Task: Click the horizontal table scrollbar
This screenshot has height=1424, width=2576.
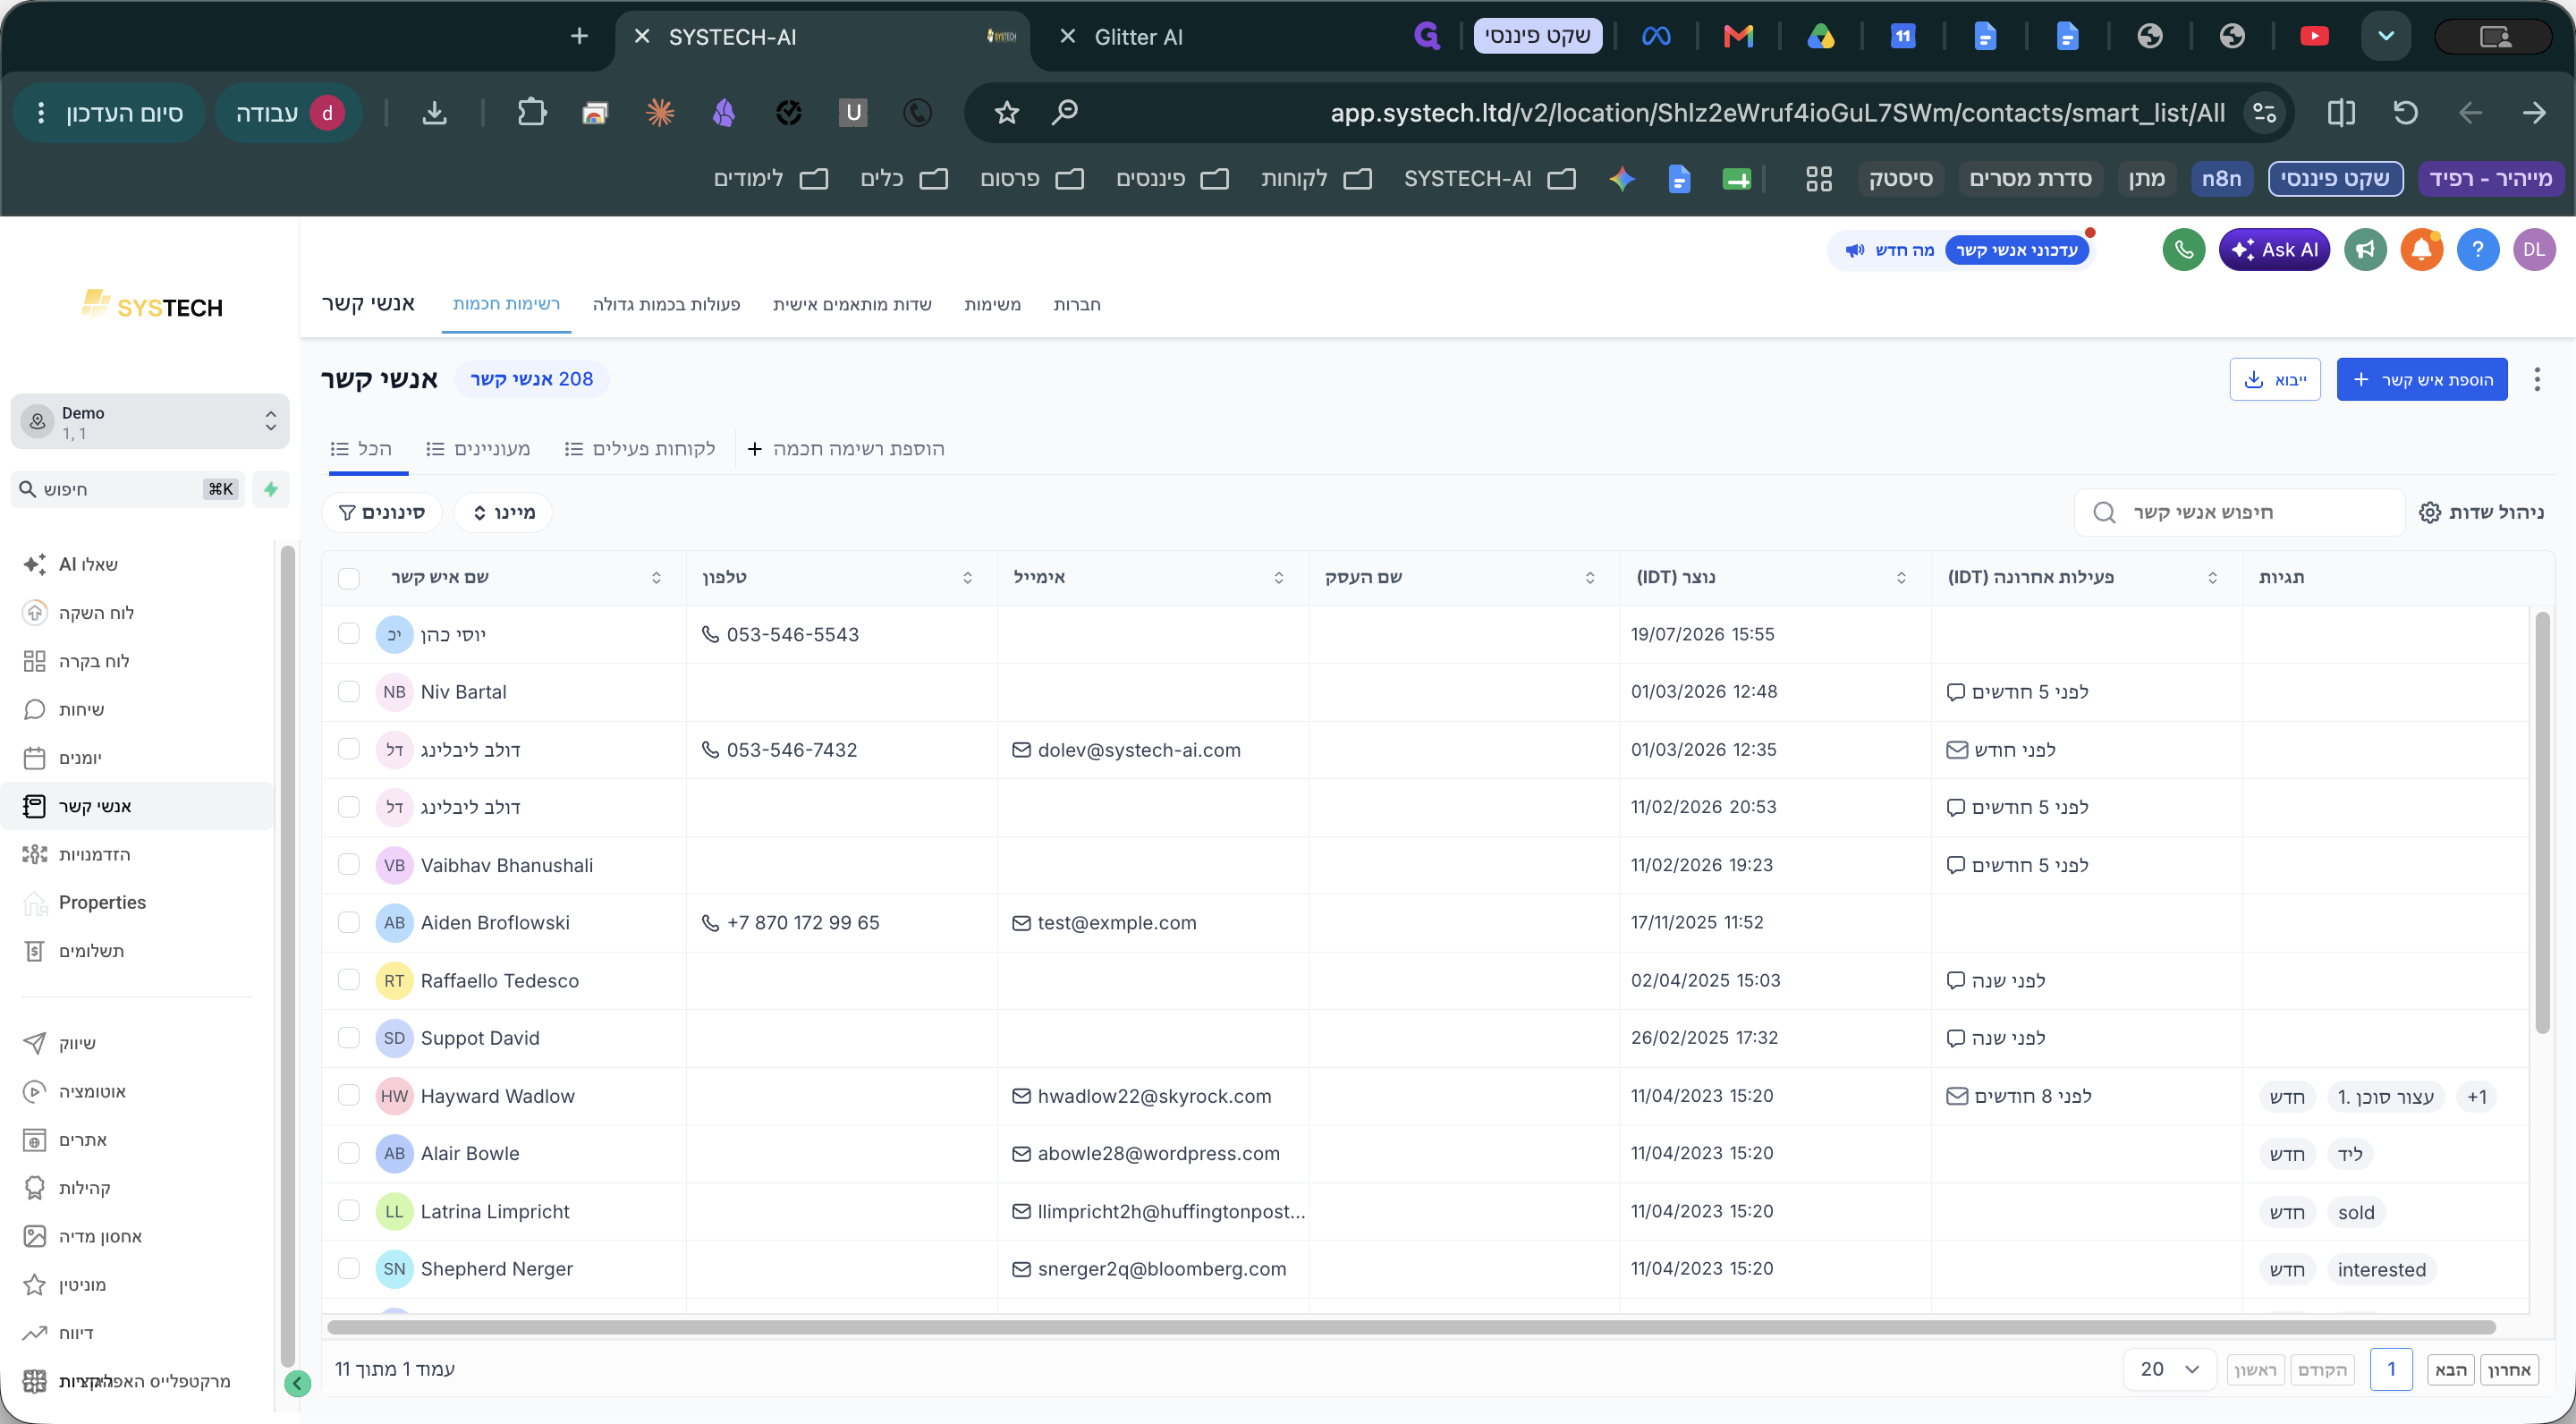Action: pos(1411,1327)
